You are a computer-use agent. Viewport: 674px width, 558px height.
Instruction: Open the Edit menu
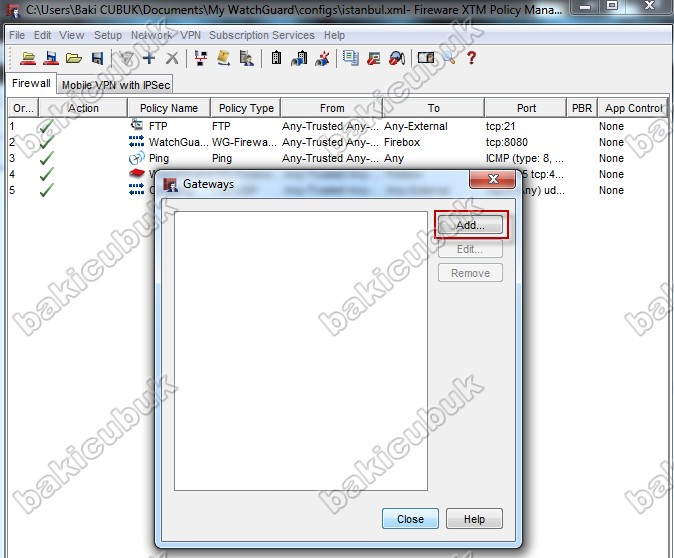(43, 35)
